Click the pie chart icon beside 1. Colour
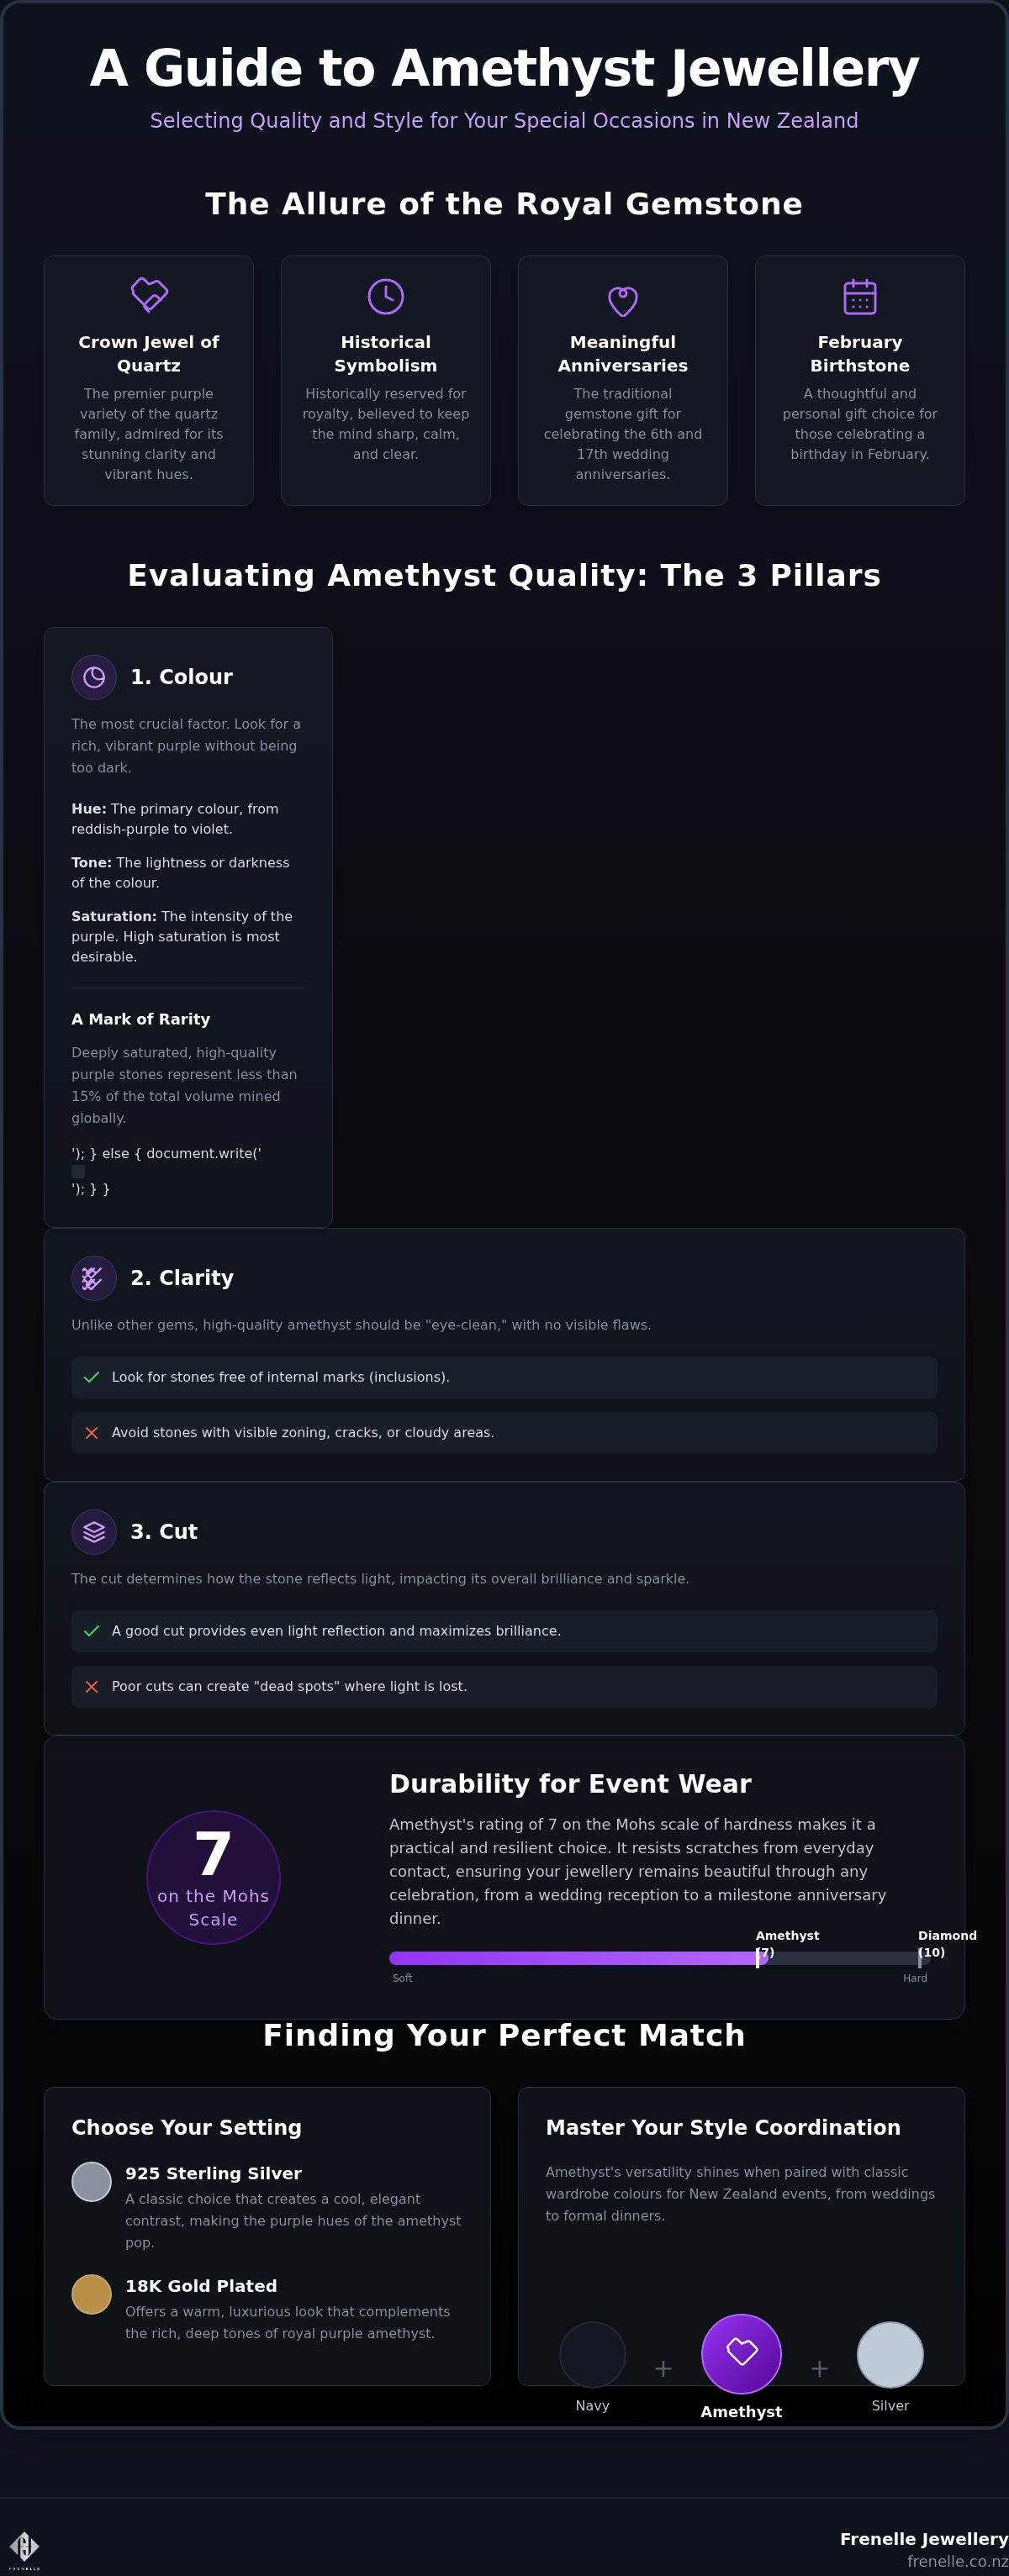1009x2576 pixels. (x=94, y=677)
